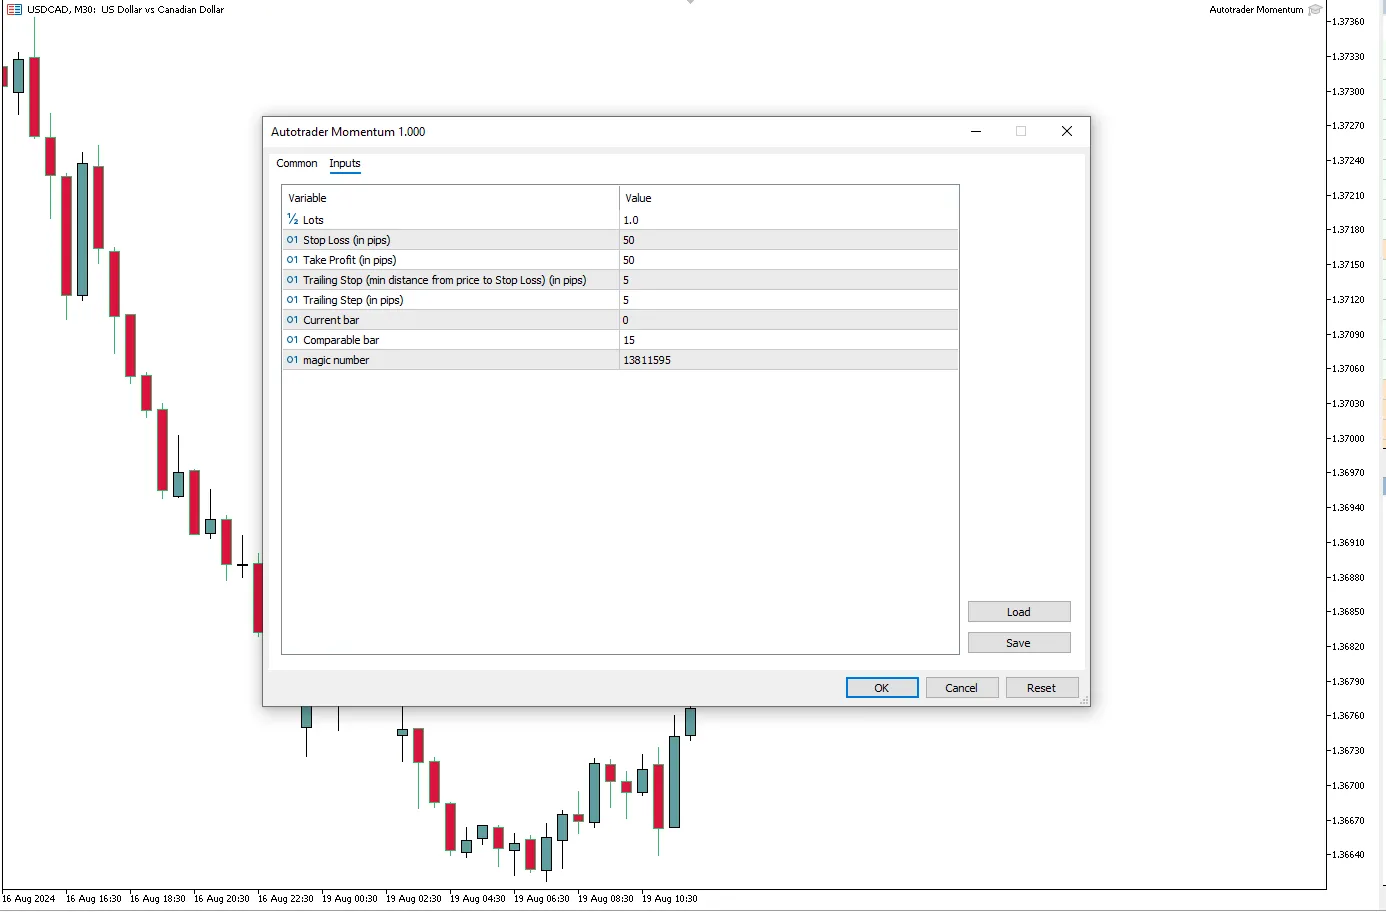Click the integer icon beside magic number
The height and width of the screenshot is (912, 1386).
click(292, 360)
